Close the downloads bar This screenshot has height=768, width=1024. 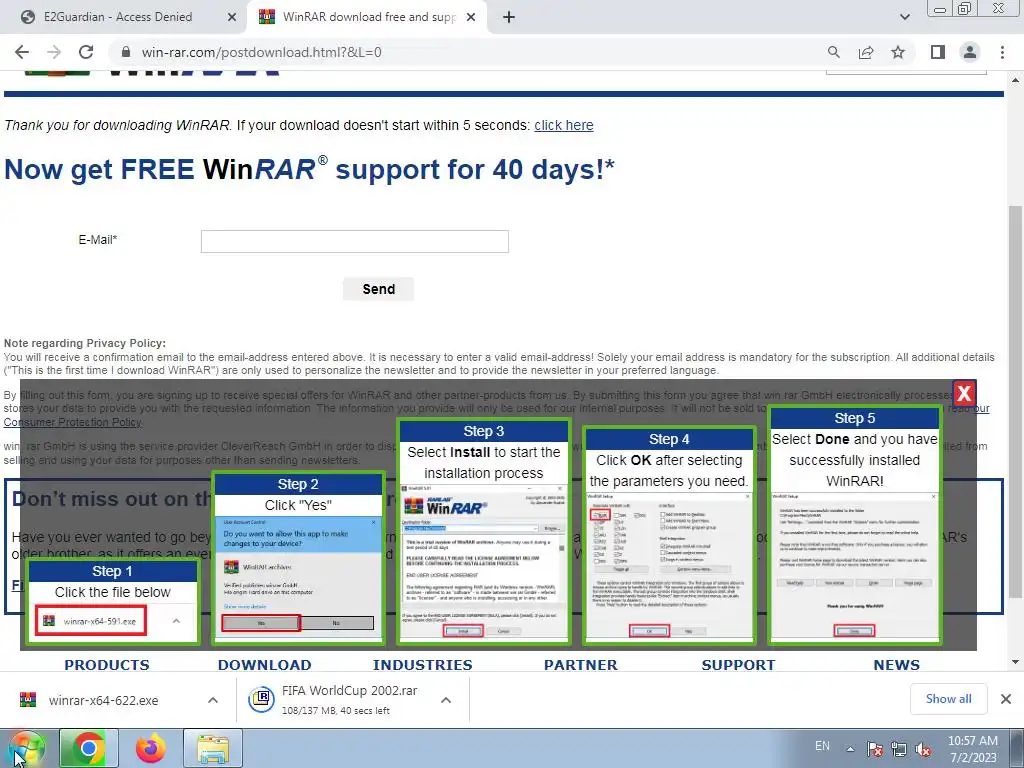[x=1006, y=699]
